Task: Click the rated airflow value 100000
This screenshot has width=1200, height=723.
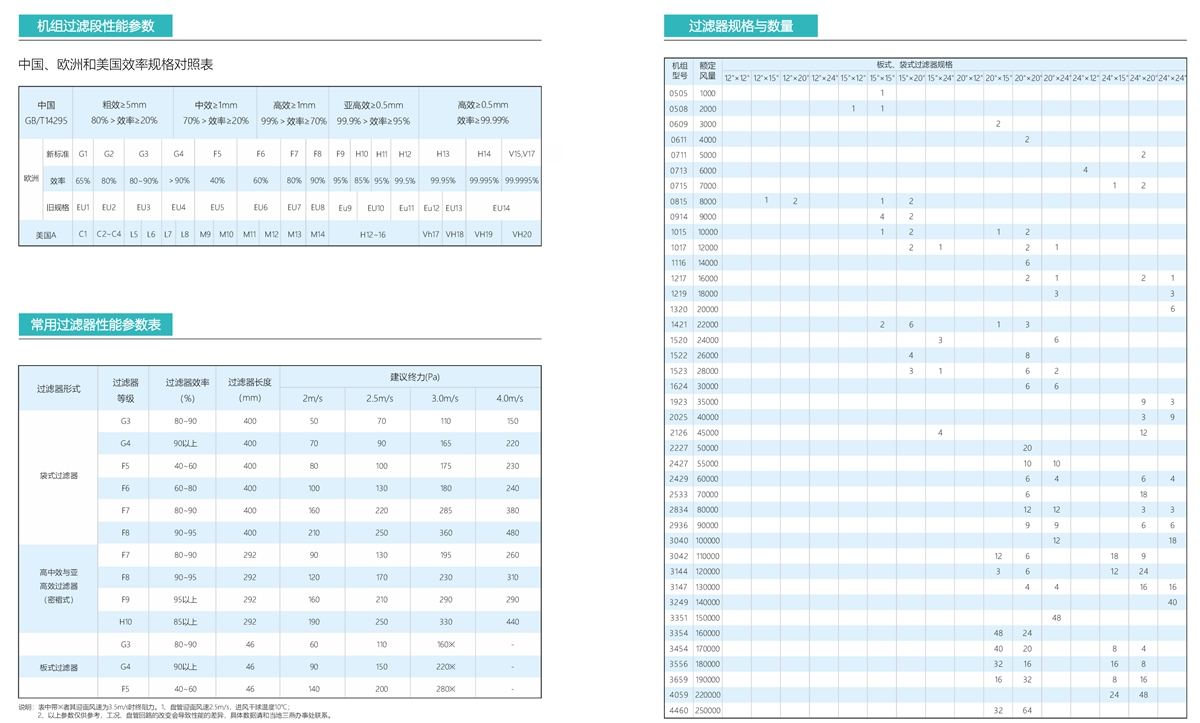Action: coord(708,540)
